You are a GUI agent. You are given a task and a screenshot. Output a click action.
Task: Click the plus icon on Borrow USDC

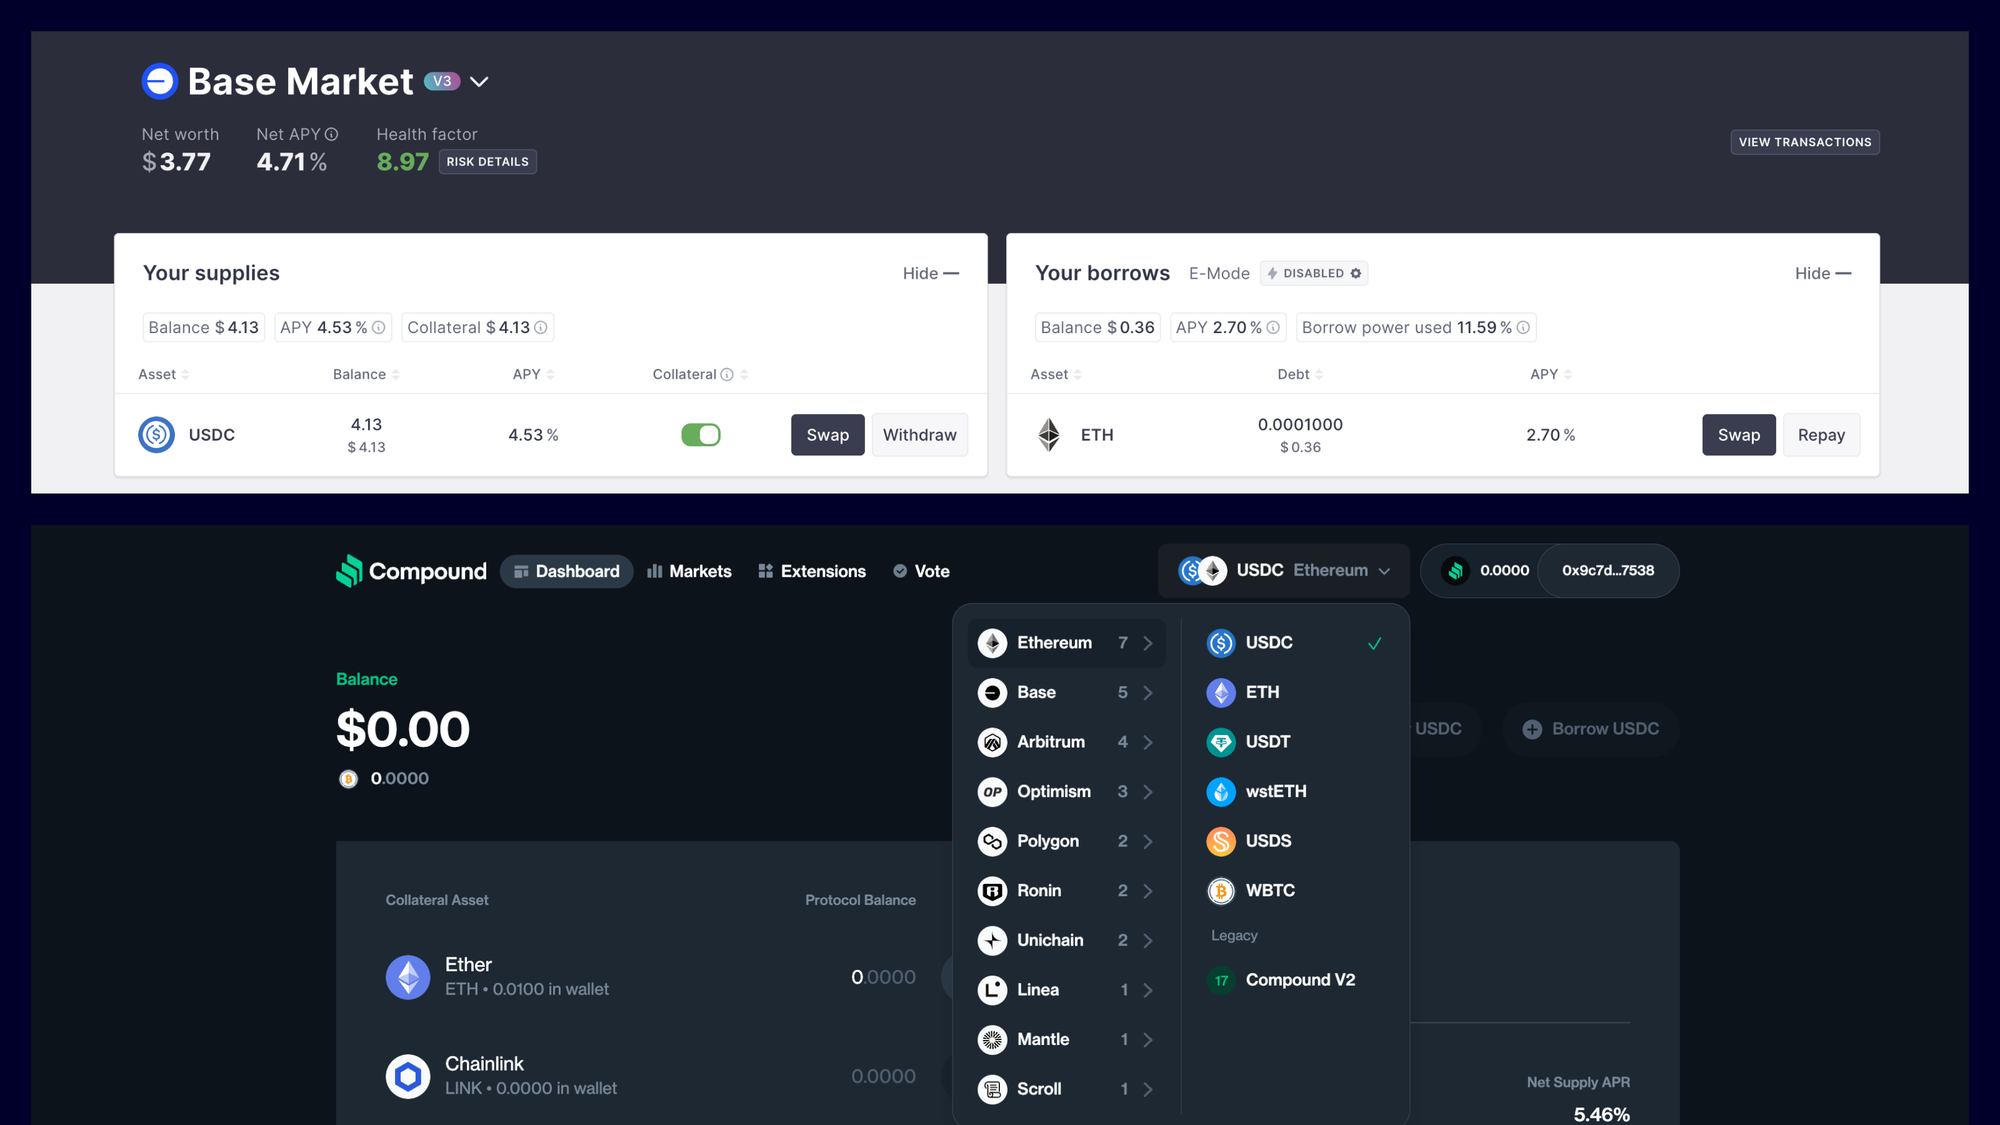(x=1531, y=729)
